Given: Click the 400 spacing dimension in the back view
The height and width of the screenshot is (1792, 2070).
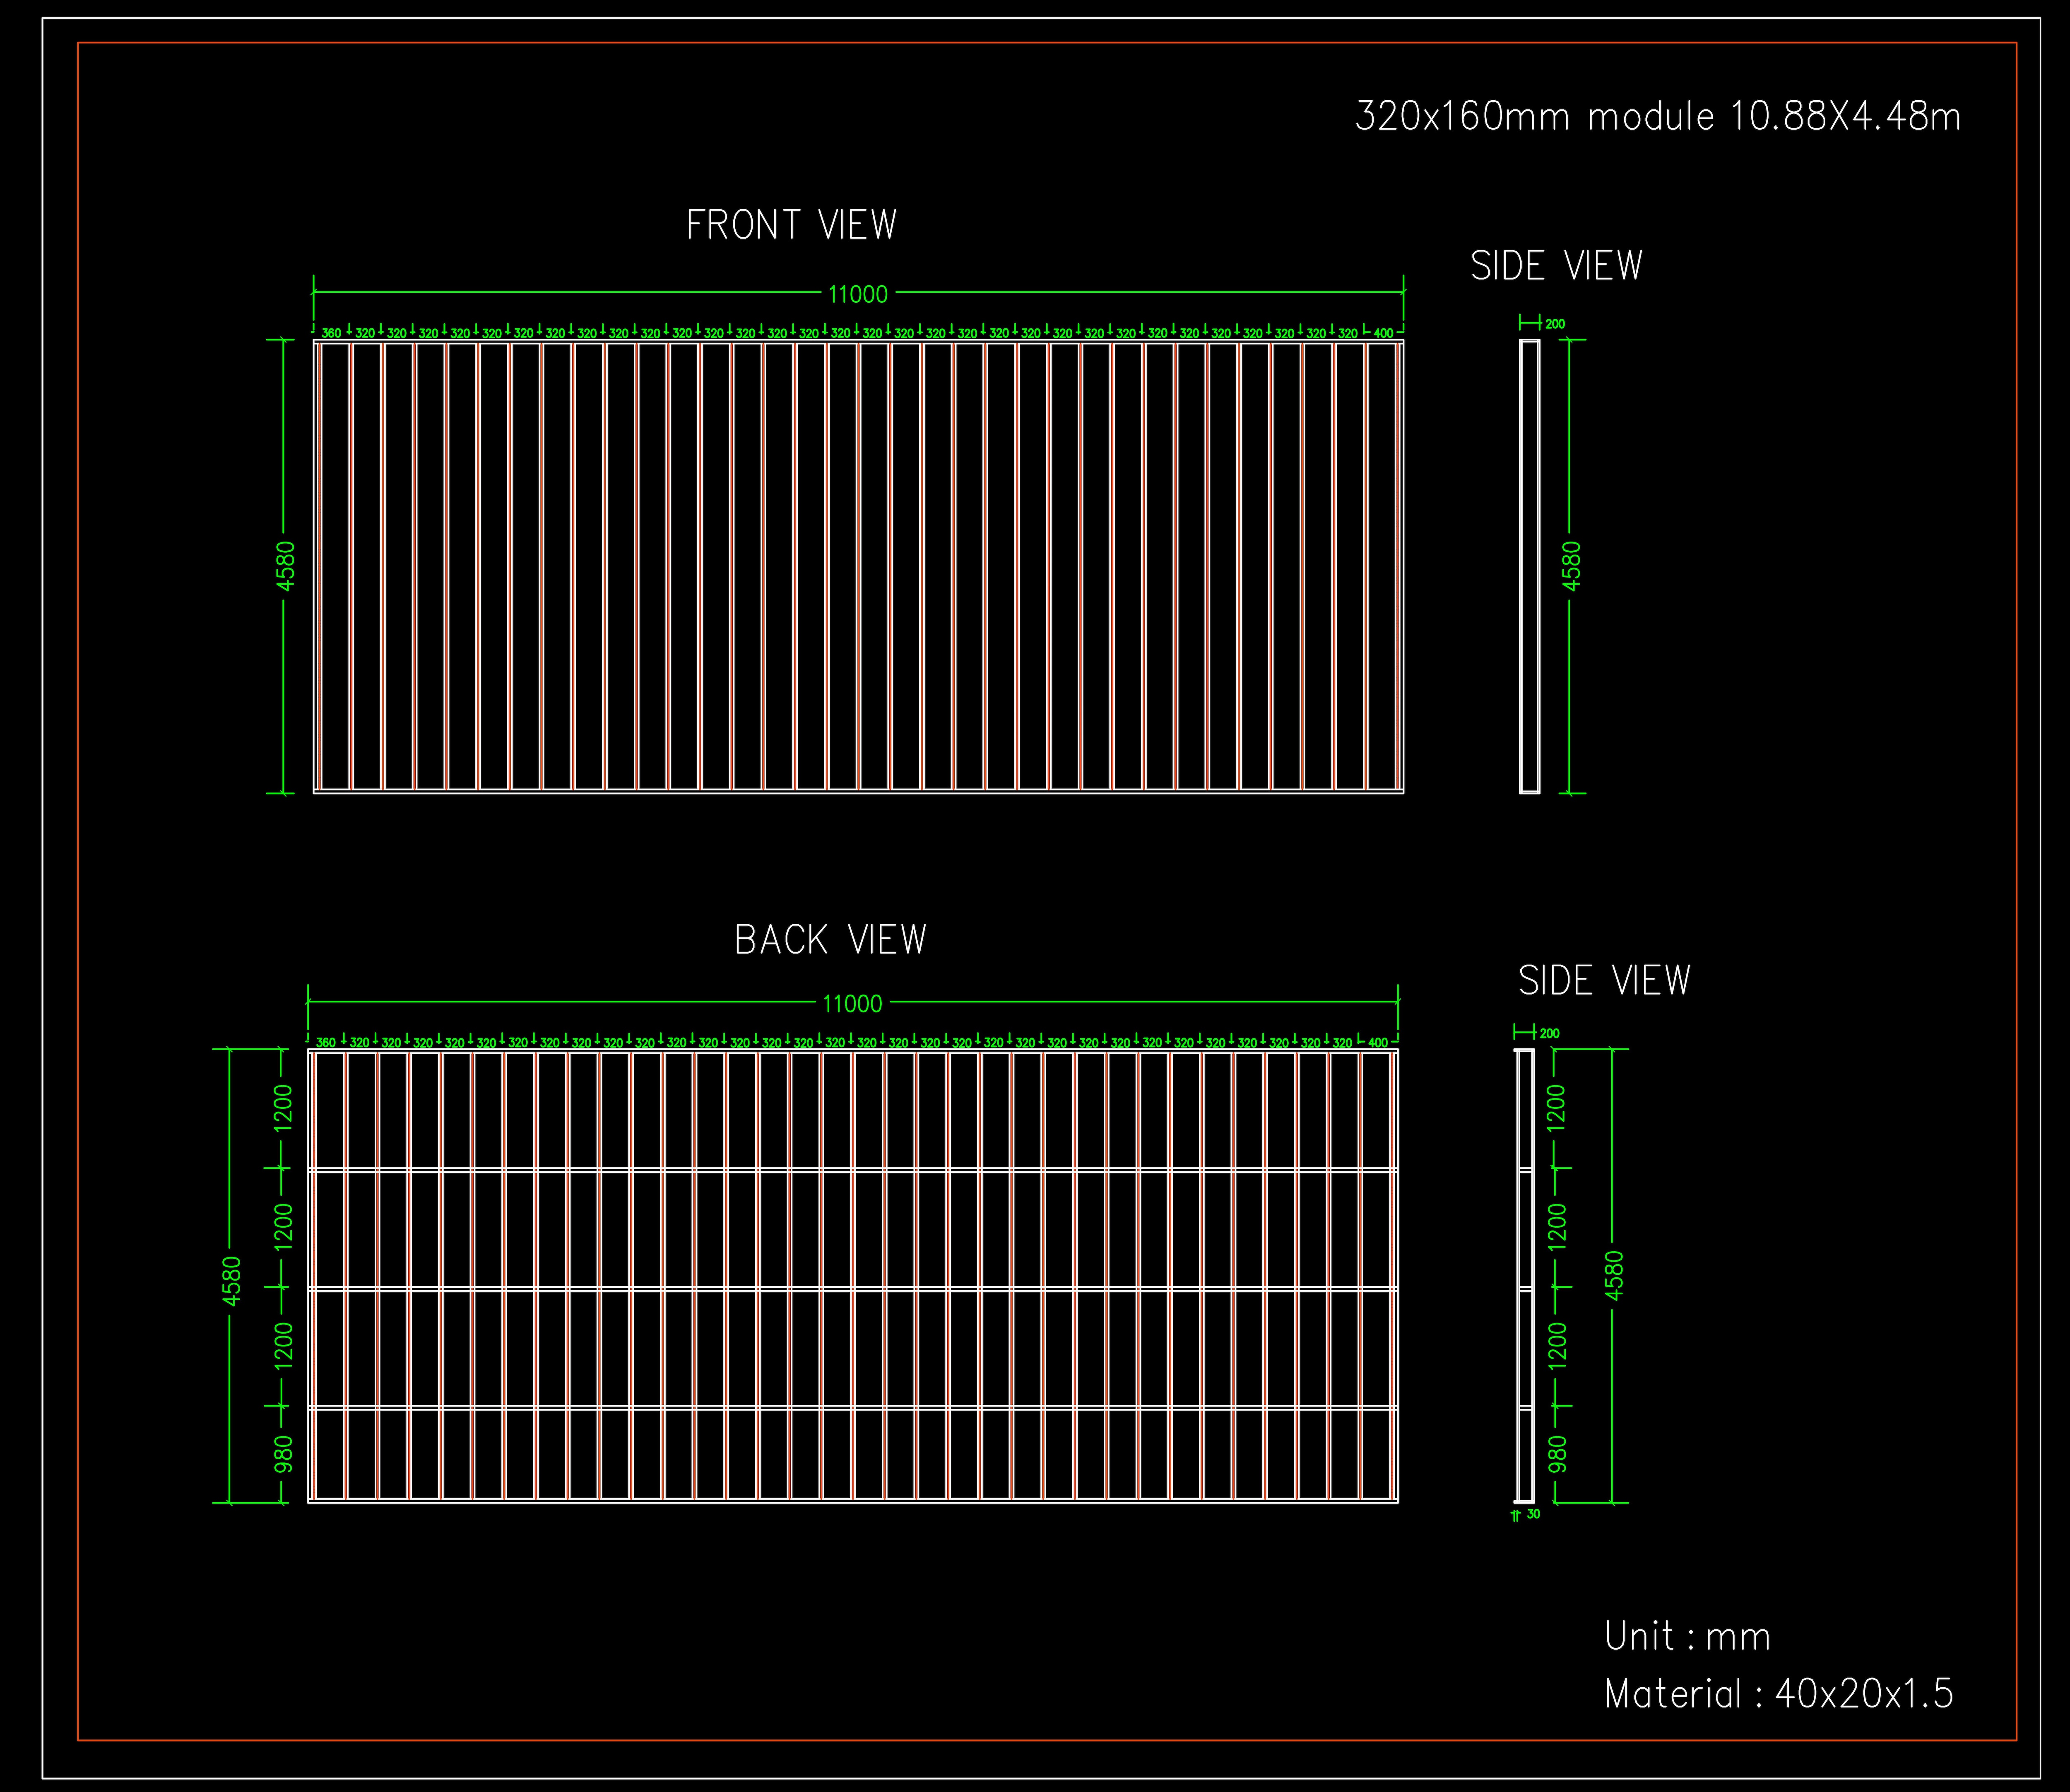Looking at the screenshot, I should 1378,1043.
